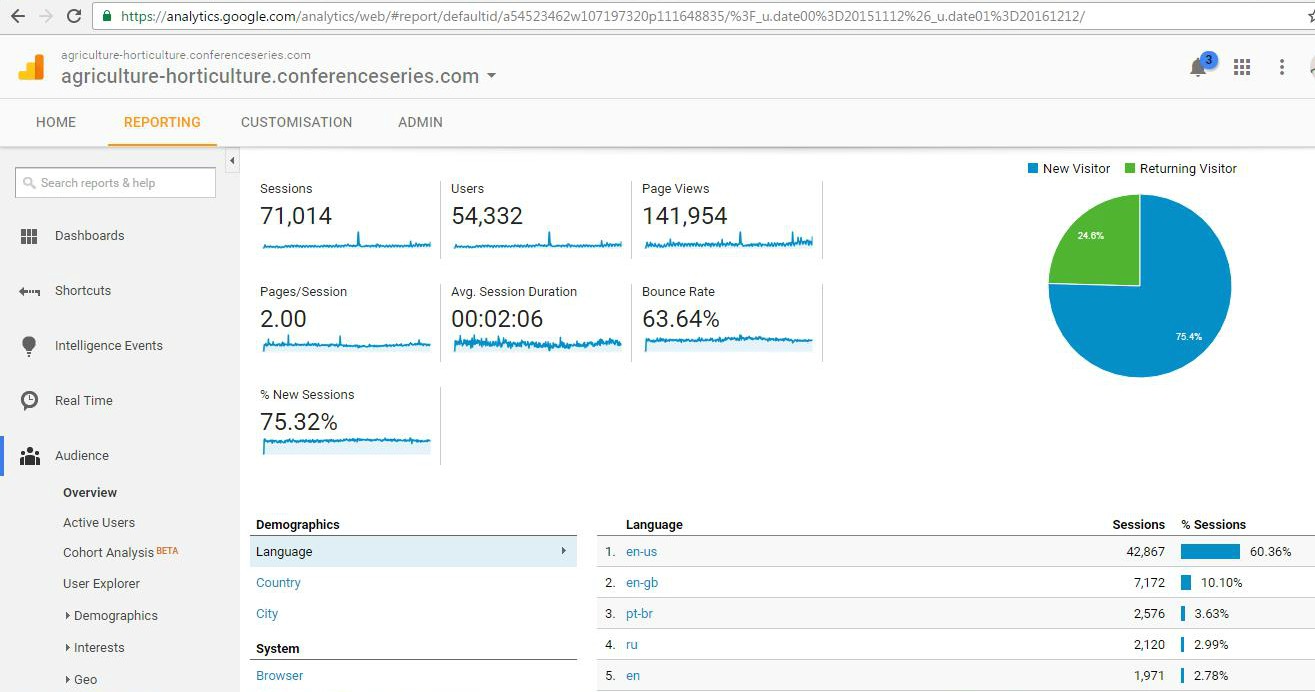Image resolution: width=1315 pixels, height=692 pixels.
Task: Click the en-us language link
Action: click(641, 552)
